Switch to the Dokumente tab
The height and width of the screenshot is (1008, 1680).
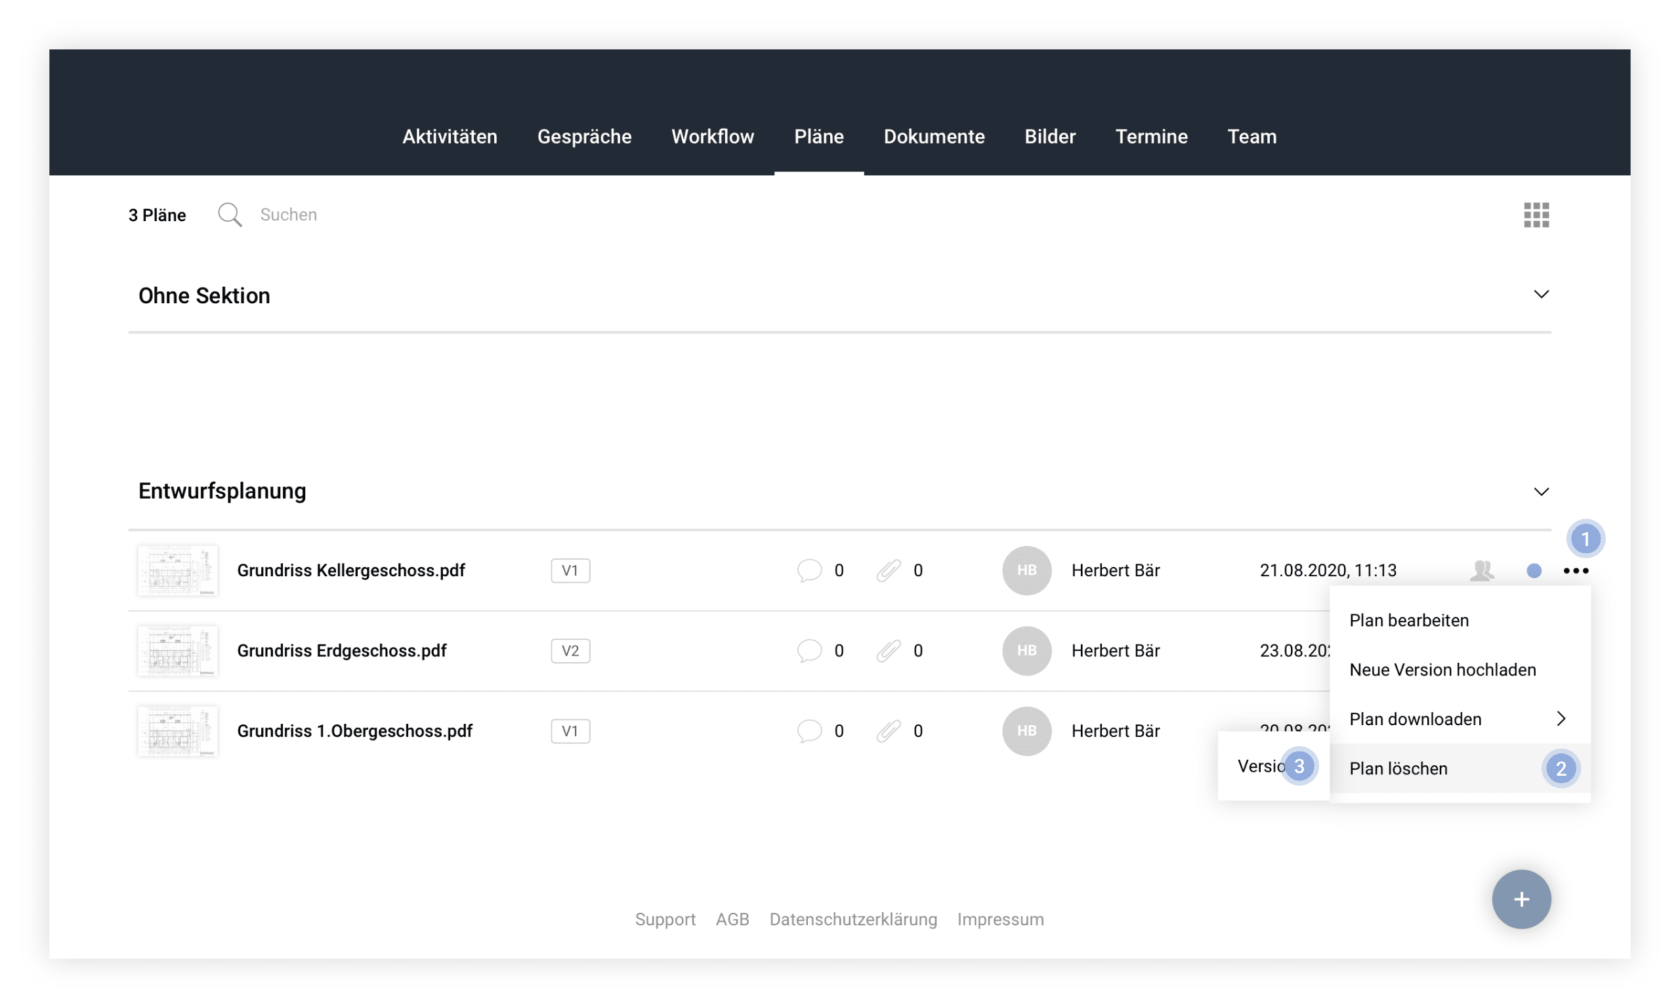click(934, 137)
